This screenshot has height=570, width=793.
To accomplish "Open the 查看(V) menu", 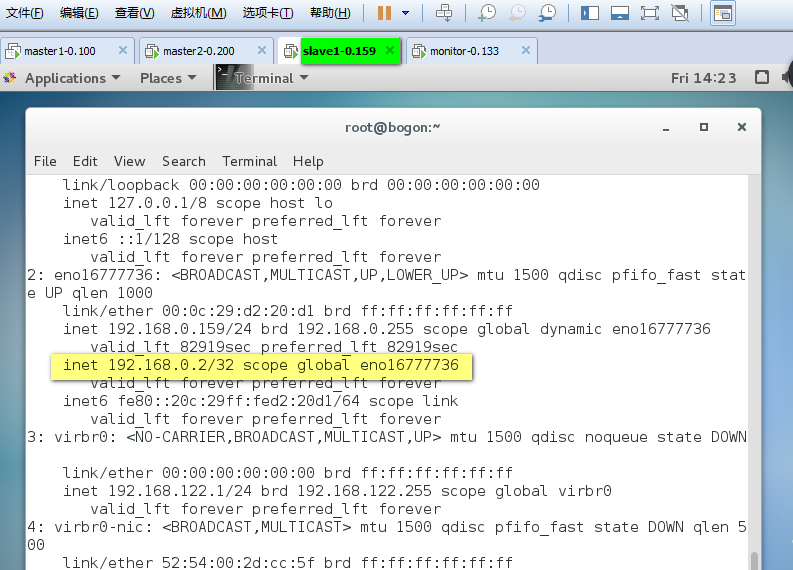I will (135, 13).
